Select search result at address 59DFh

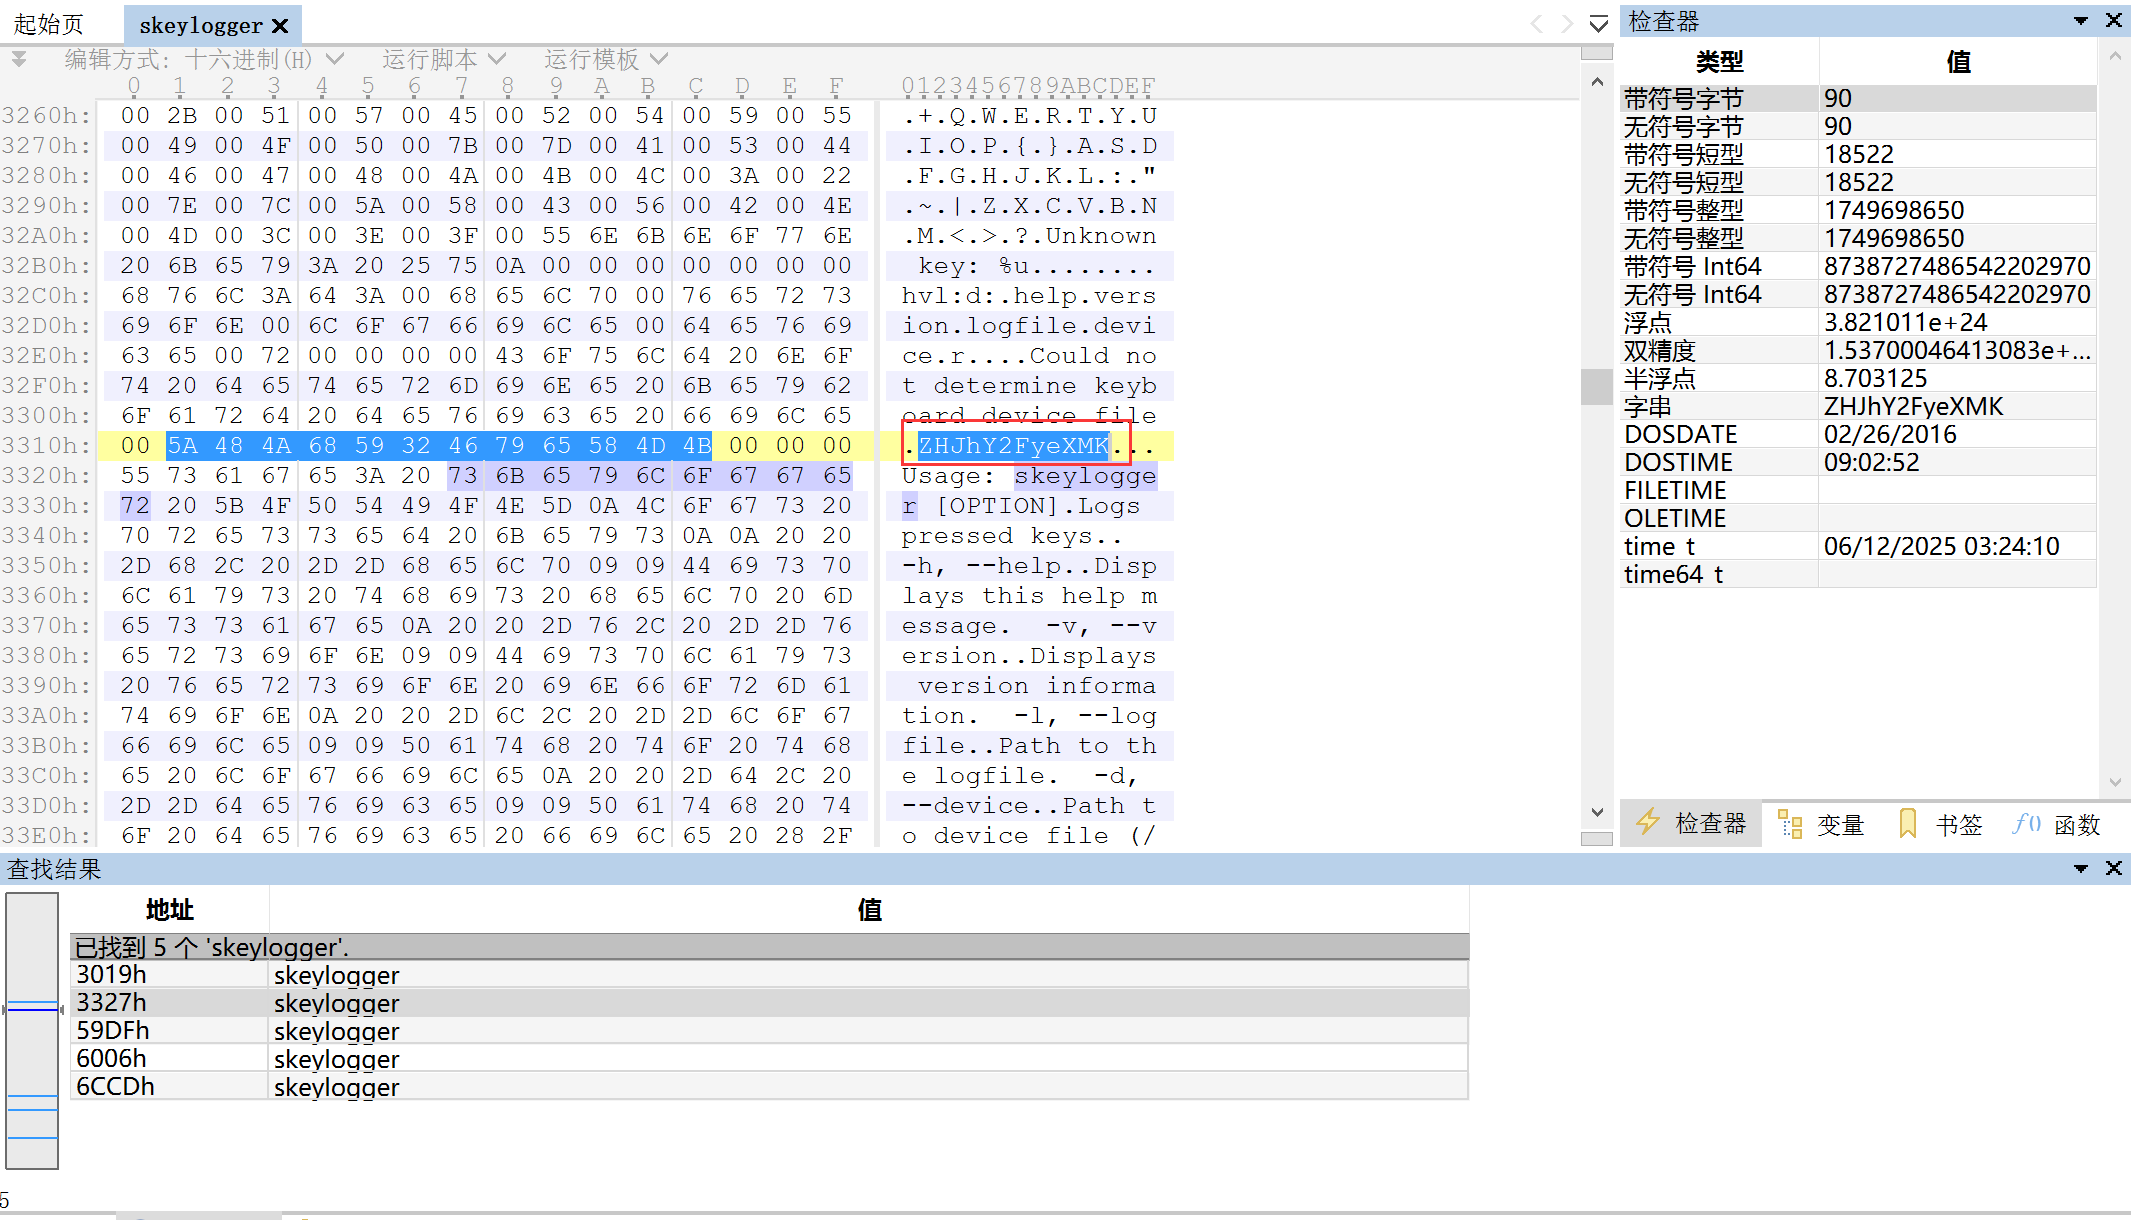tap(112, 1031)
